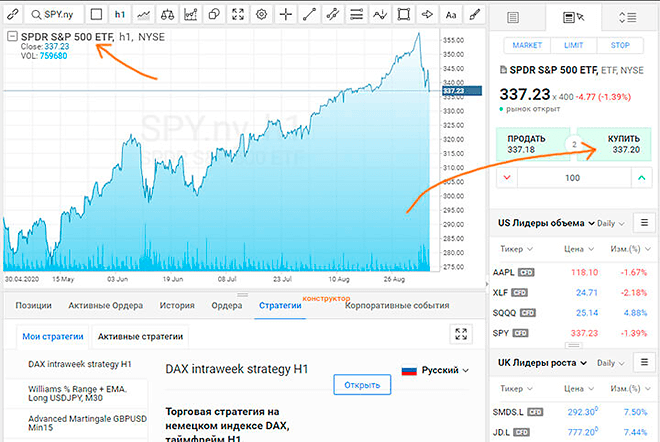Click the overlapping shapes icon
Screen dimensions: 660x442
point(214,15)
